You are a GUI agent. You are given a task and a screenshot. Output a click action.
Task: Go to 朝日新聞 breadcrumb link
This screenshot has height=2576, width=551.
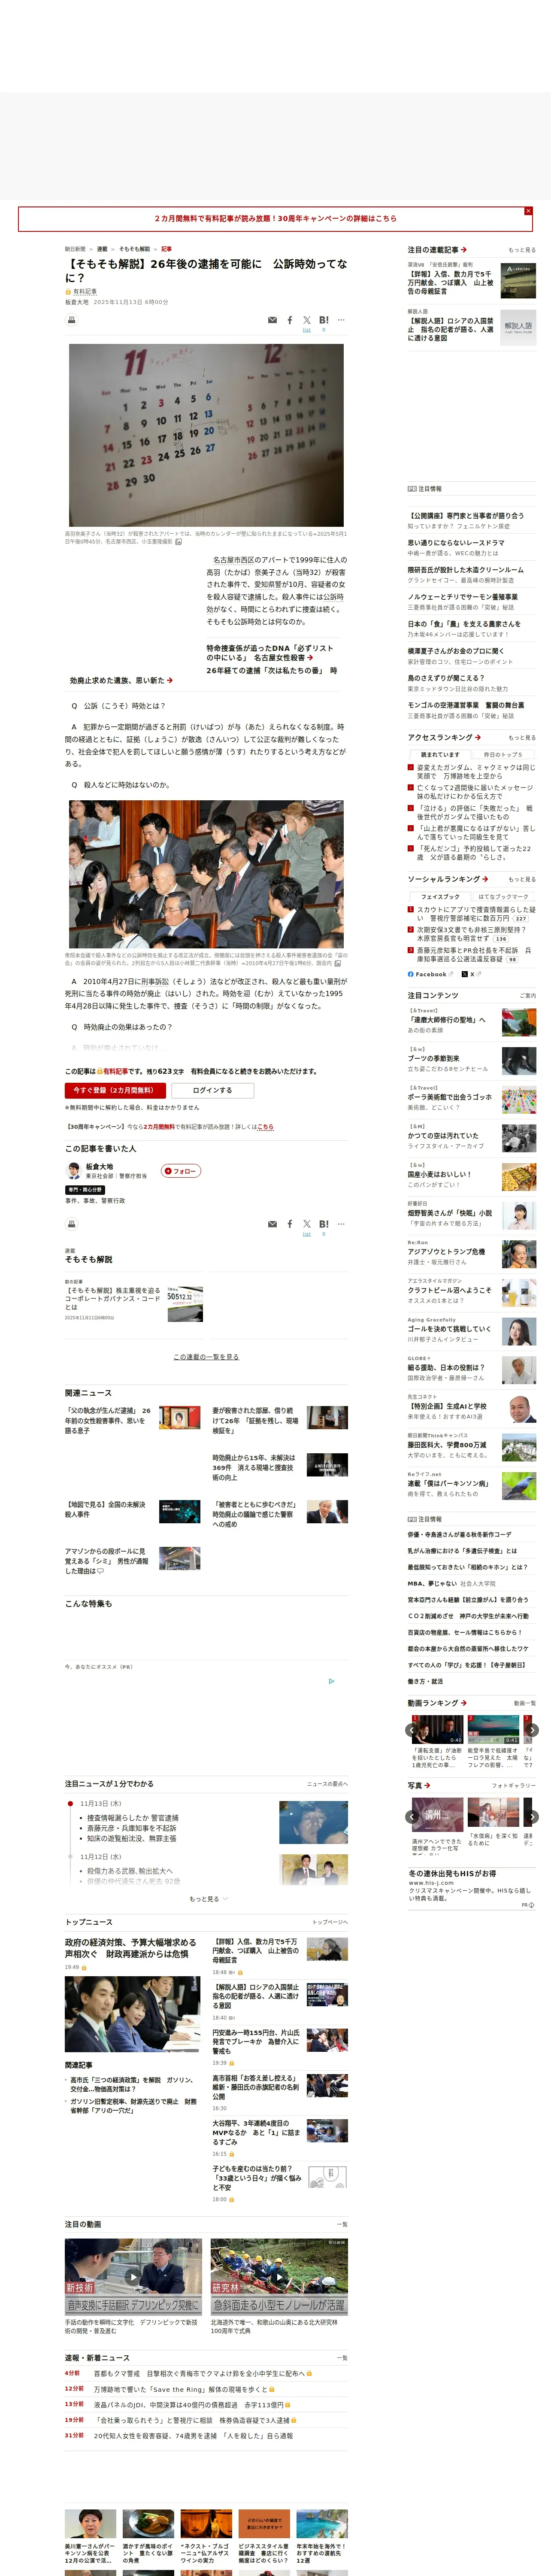[x=75, y=249]
